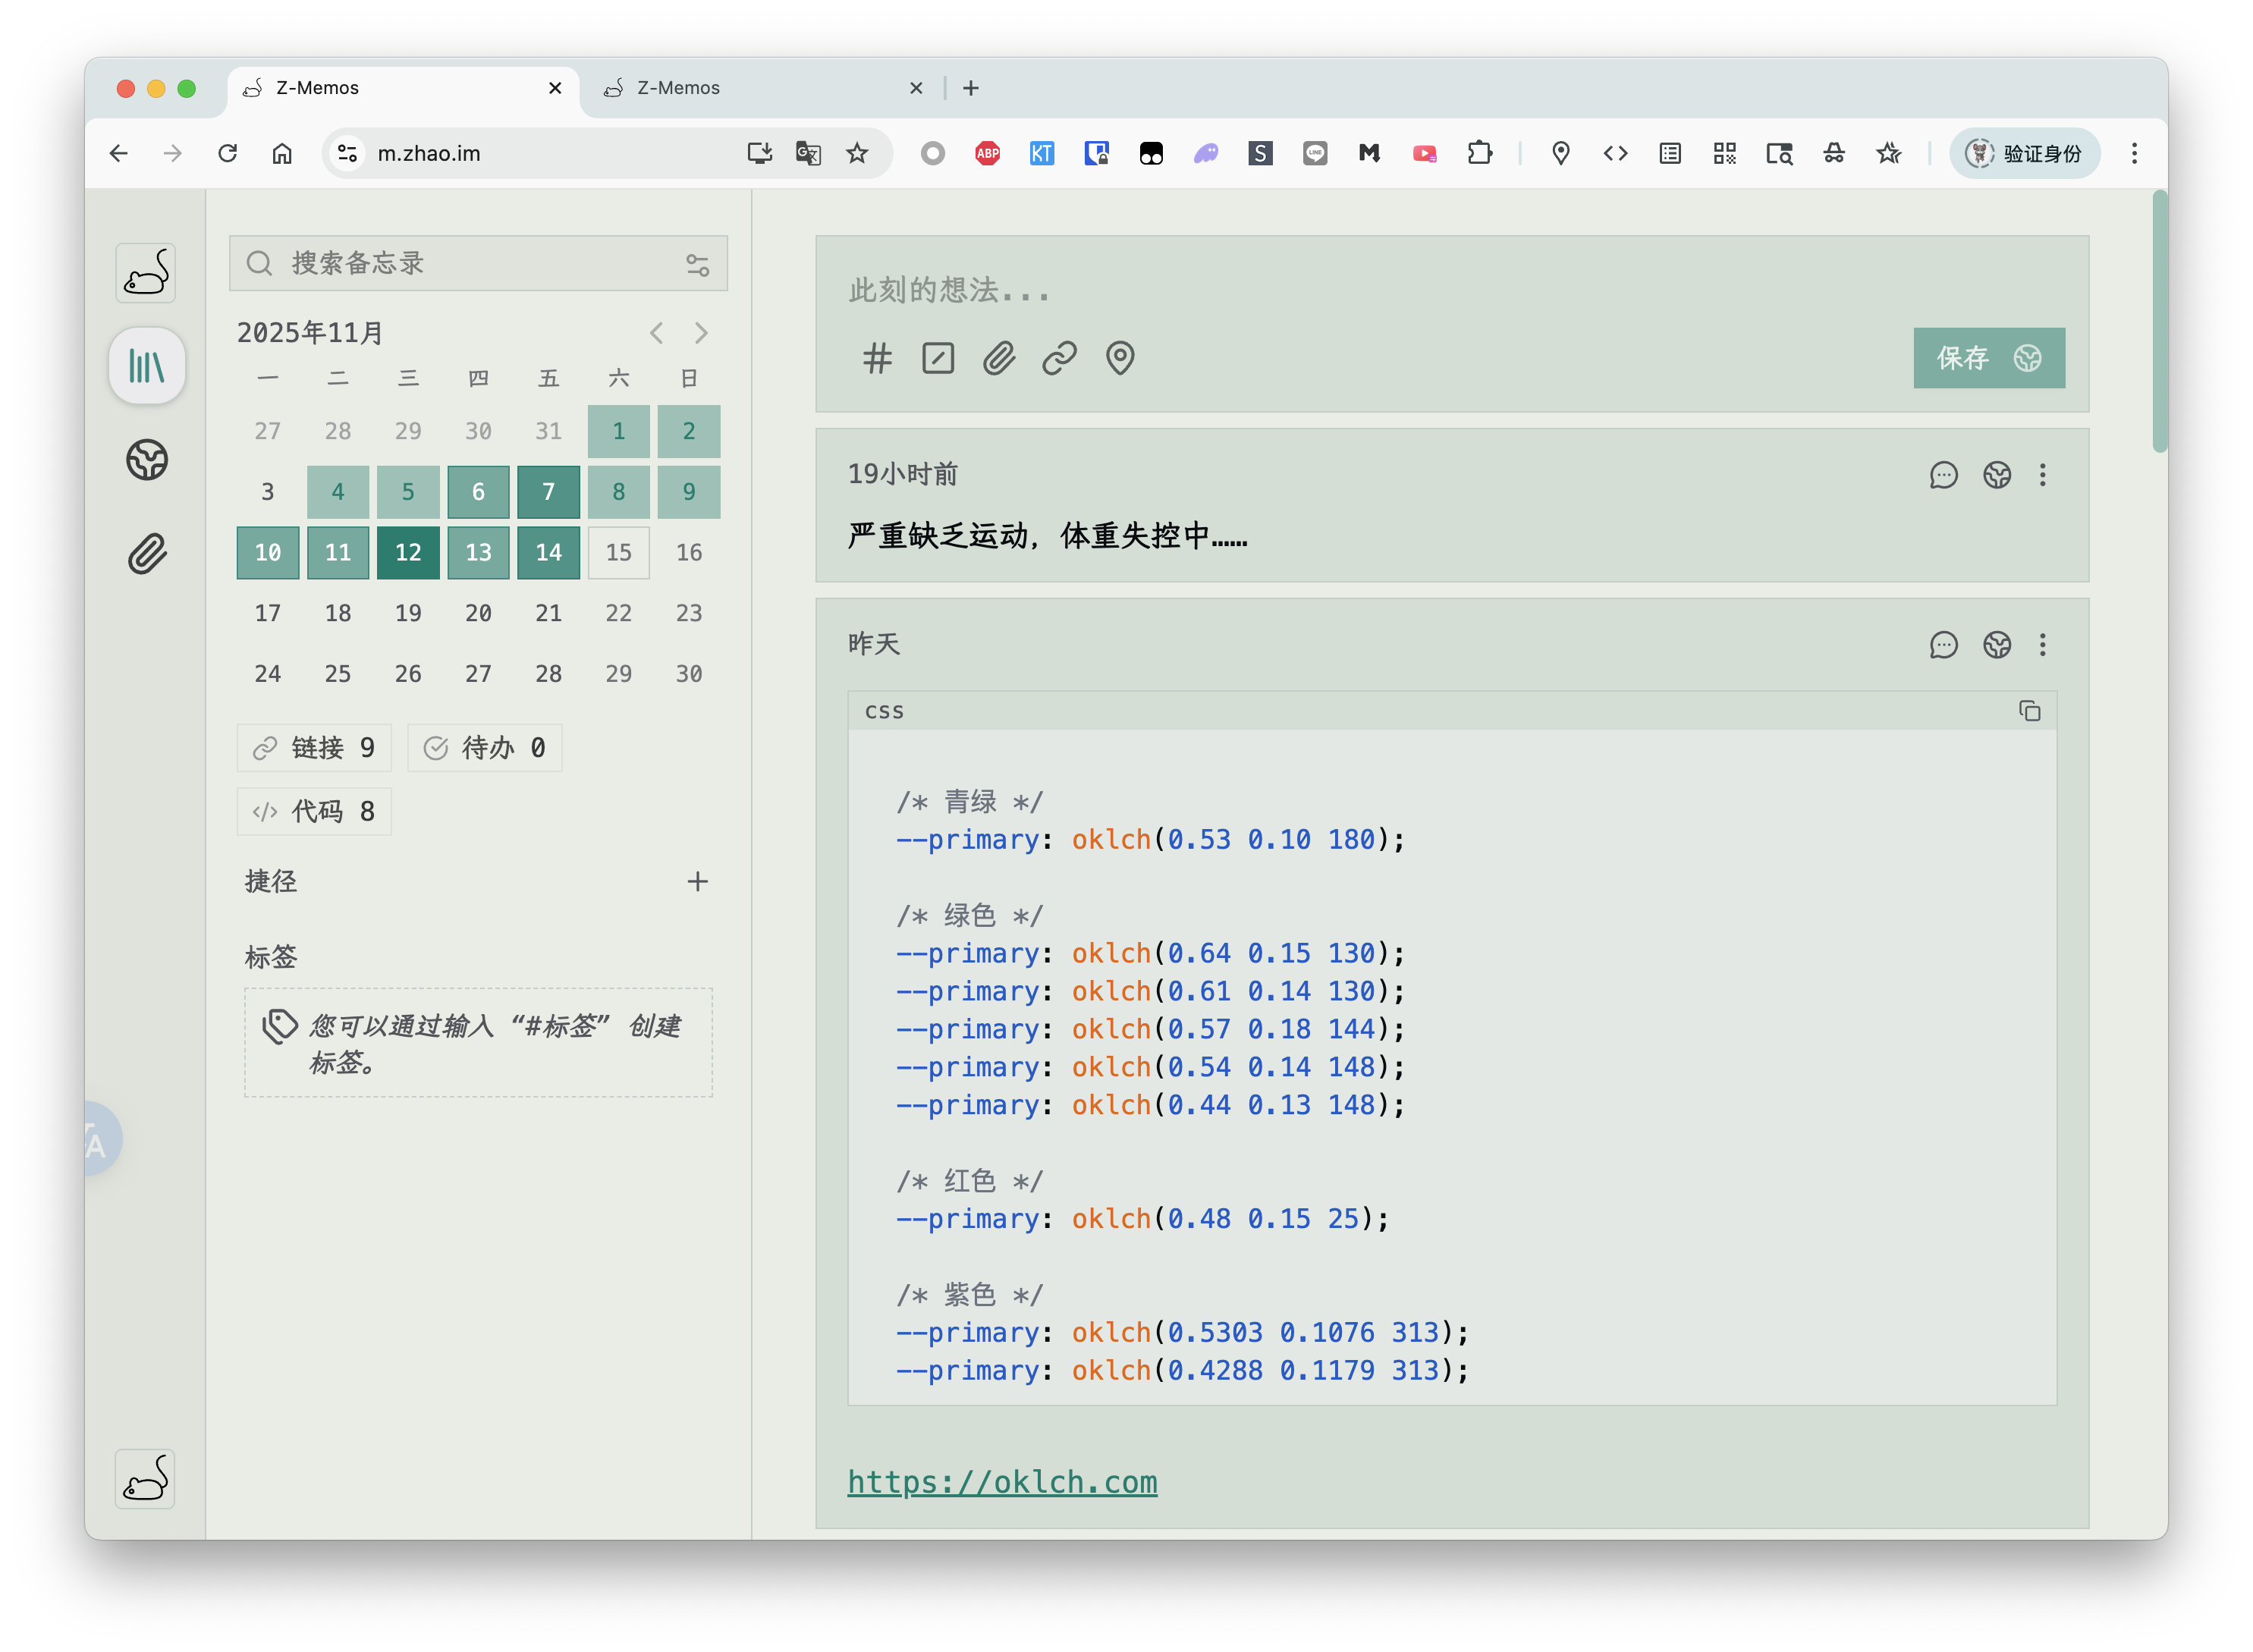Toggle the 待办 0 filter

(485, 748)
